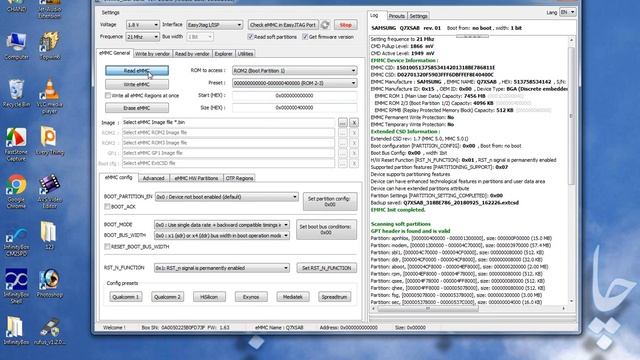This screenshot has width=640, height=360.
Task: Open the Pinouts tab
Action: pos(396,16)
